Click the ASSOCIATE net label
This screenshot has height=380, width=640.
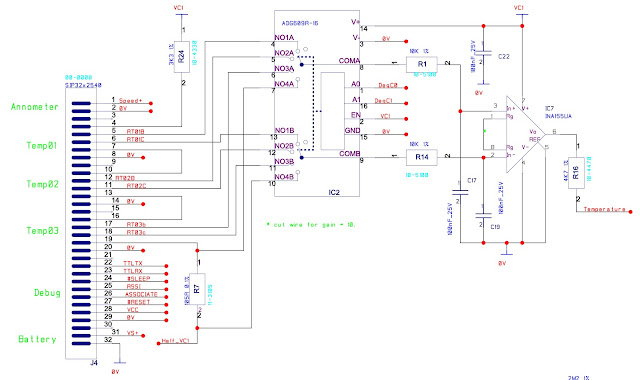[141, 294]
